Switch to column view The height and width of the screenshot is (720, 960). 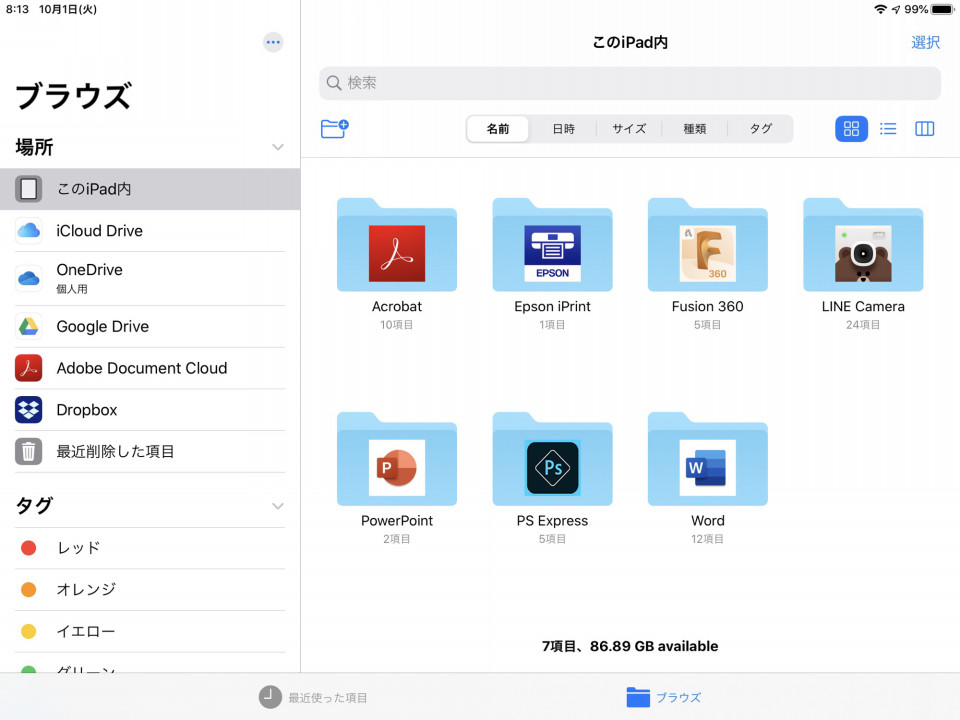[924, 129]
